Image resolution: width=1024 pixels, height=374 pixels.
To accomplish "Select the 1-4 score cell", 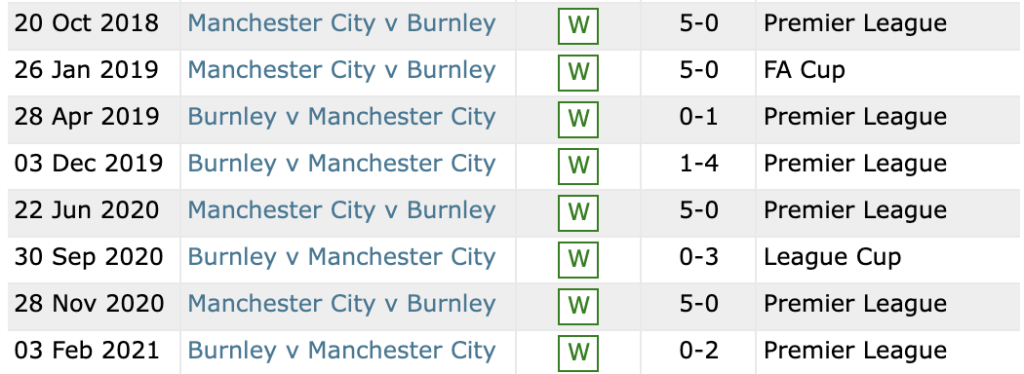I will coord(699,163).
